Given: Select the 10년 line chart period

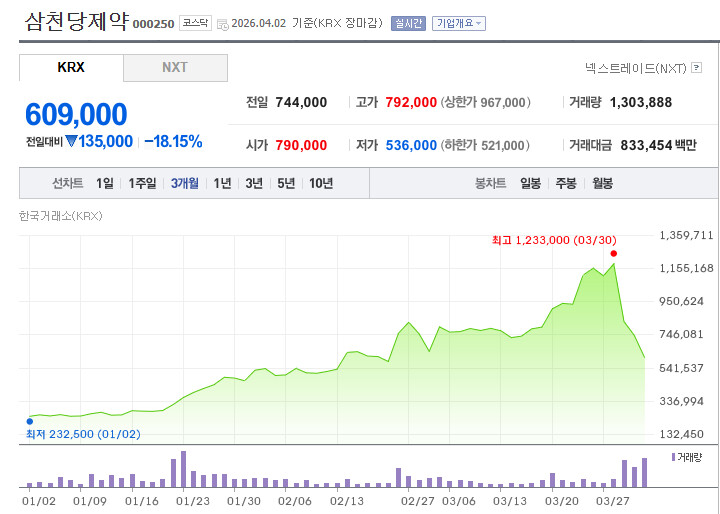Looking at the screenshot, I should pos(321,184).
